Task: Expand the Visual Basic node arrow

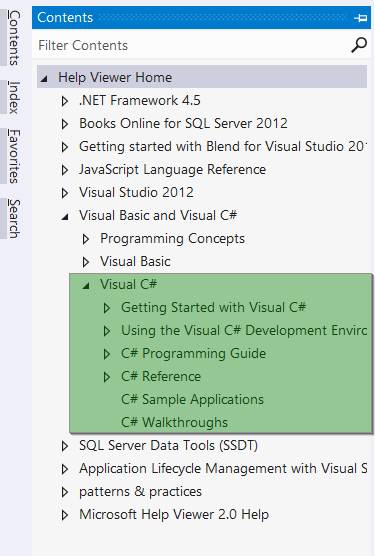Action: (x=85, y=262)
